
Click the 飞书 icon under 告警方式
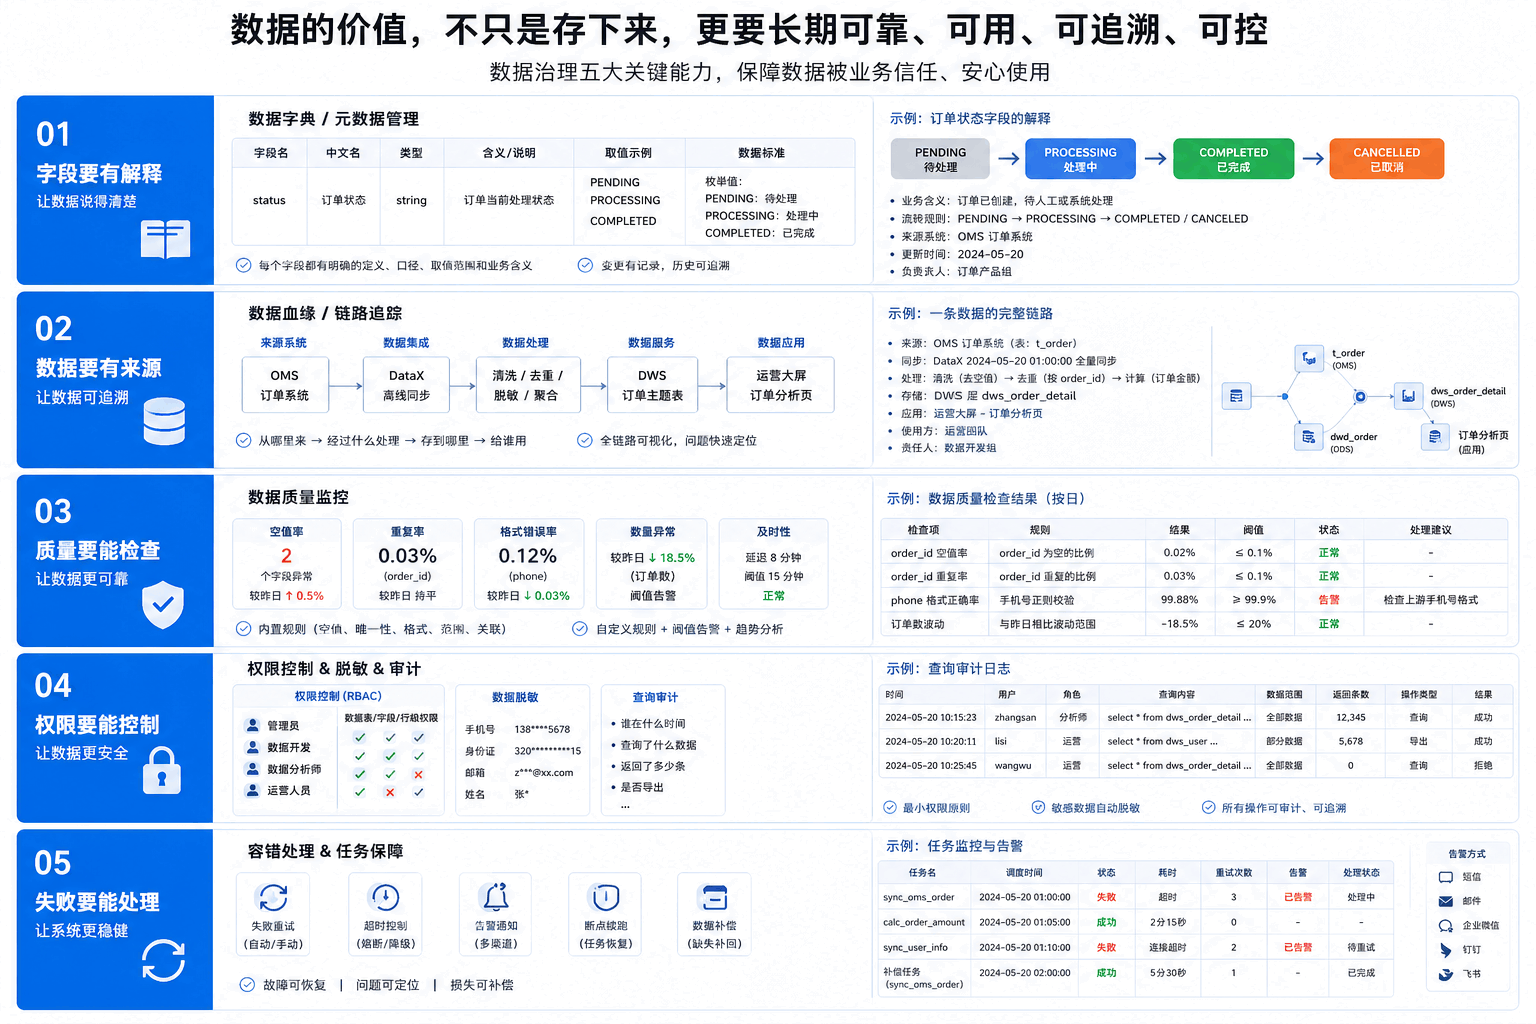coord(1446,974)
